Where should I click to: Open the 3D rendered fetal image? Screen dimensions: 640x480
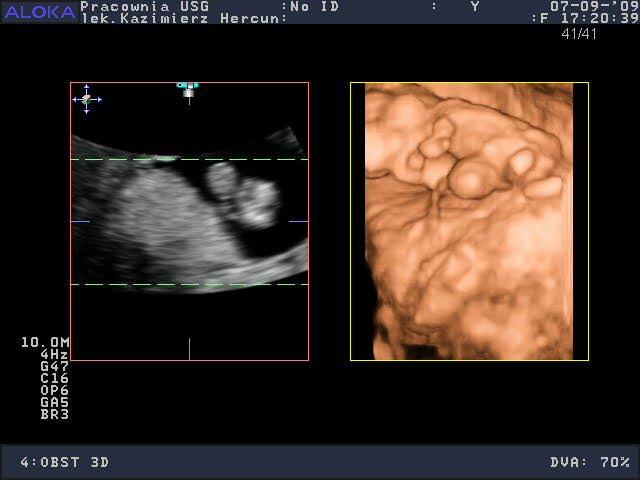[469, 221]
